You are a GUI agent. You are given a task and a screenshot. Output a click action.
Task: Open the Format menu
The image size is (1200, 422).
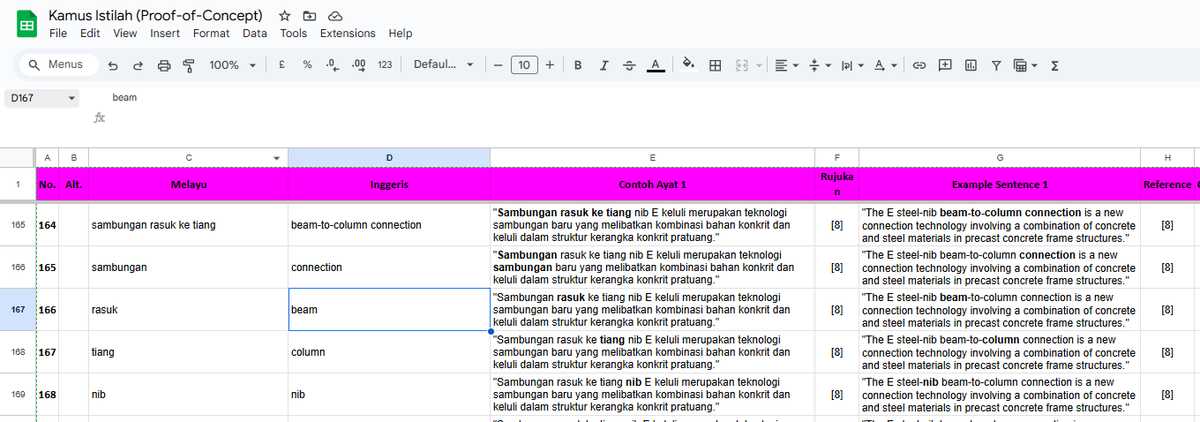211,33
